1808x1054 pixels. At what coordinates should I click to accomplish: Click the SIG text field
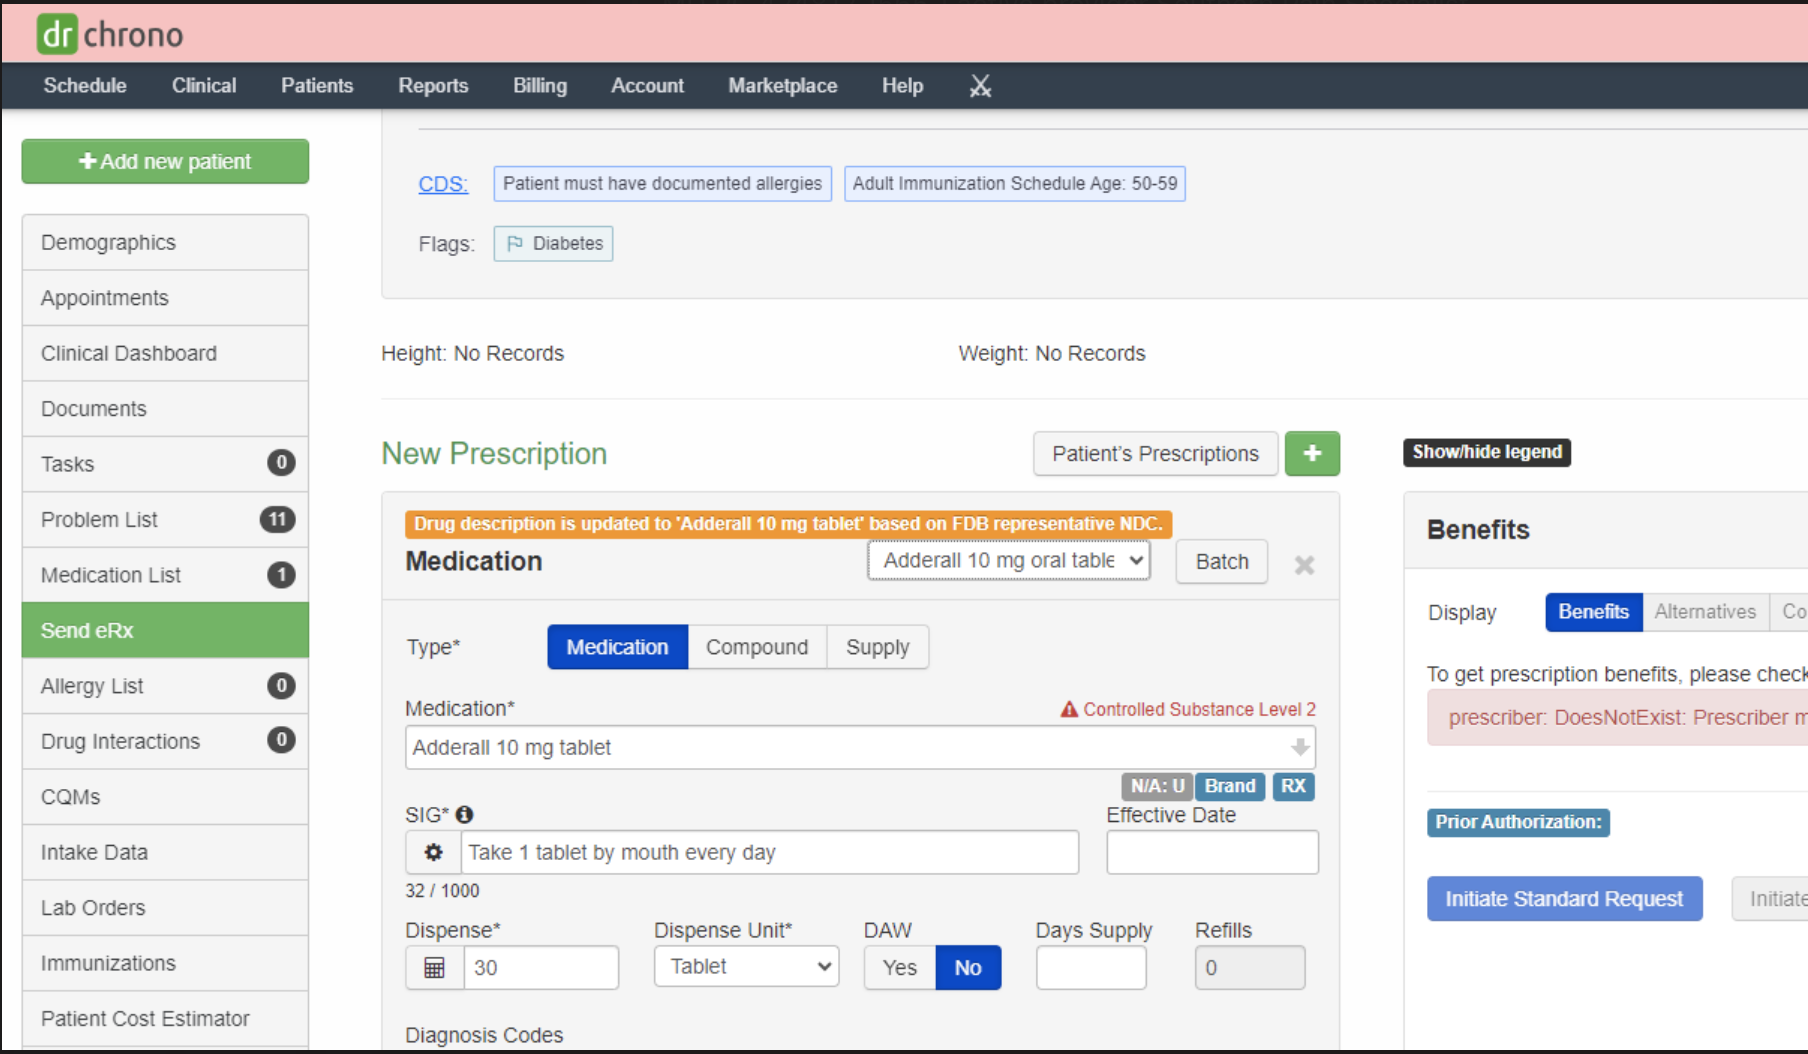pyautogui.click(x=770, y=852)
